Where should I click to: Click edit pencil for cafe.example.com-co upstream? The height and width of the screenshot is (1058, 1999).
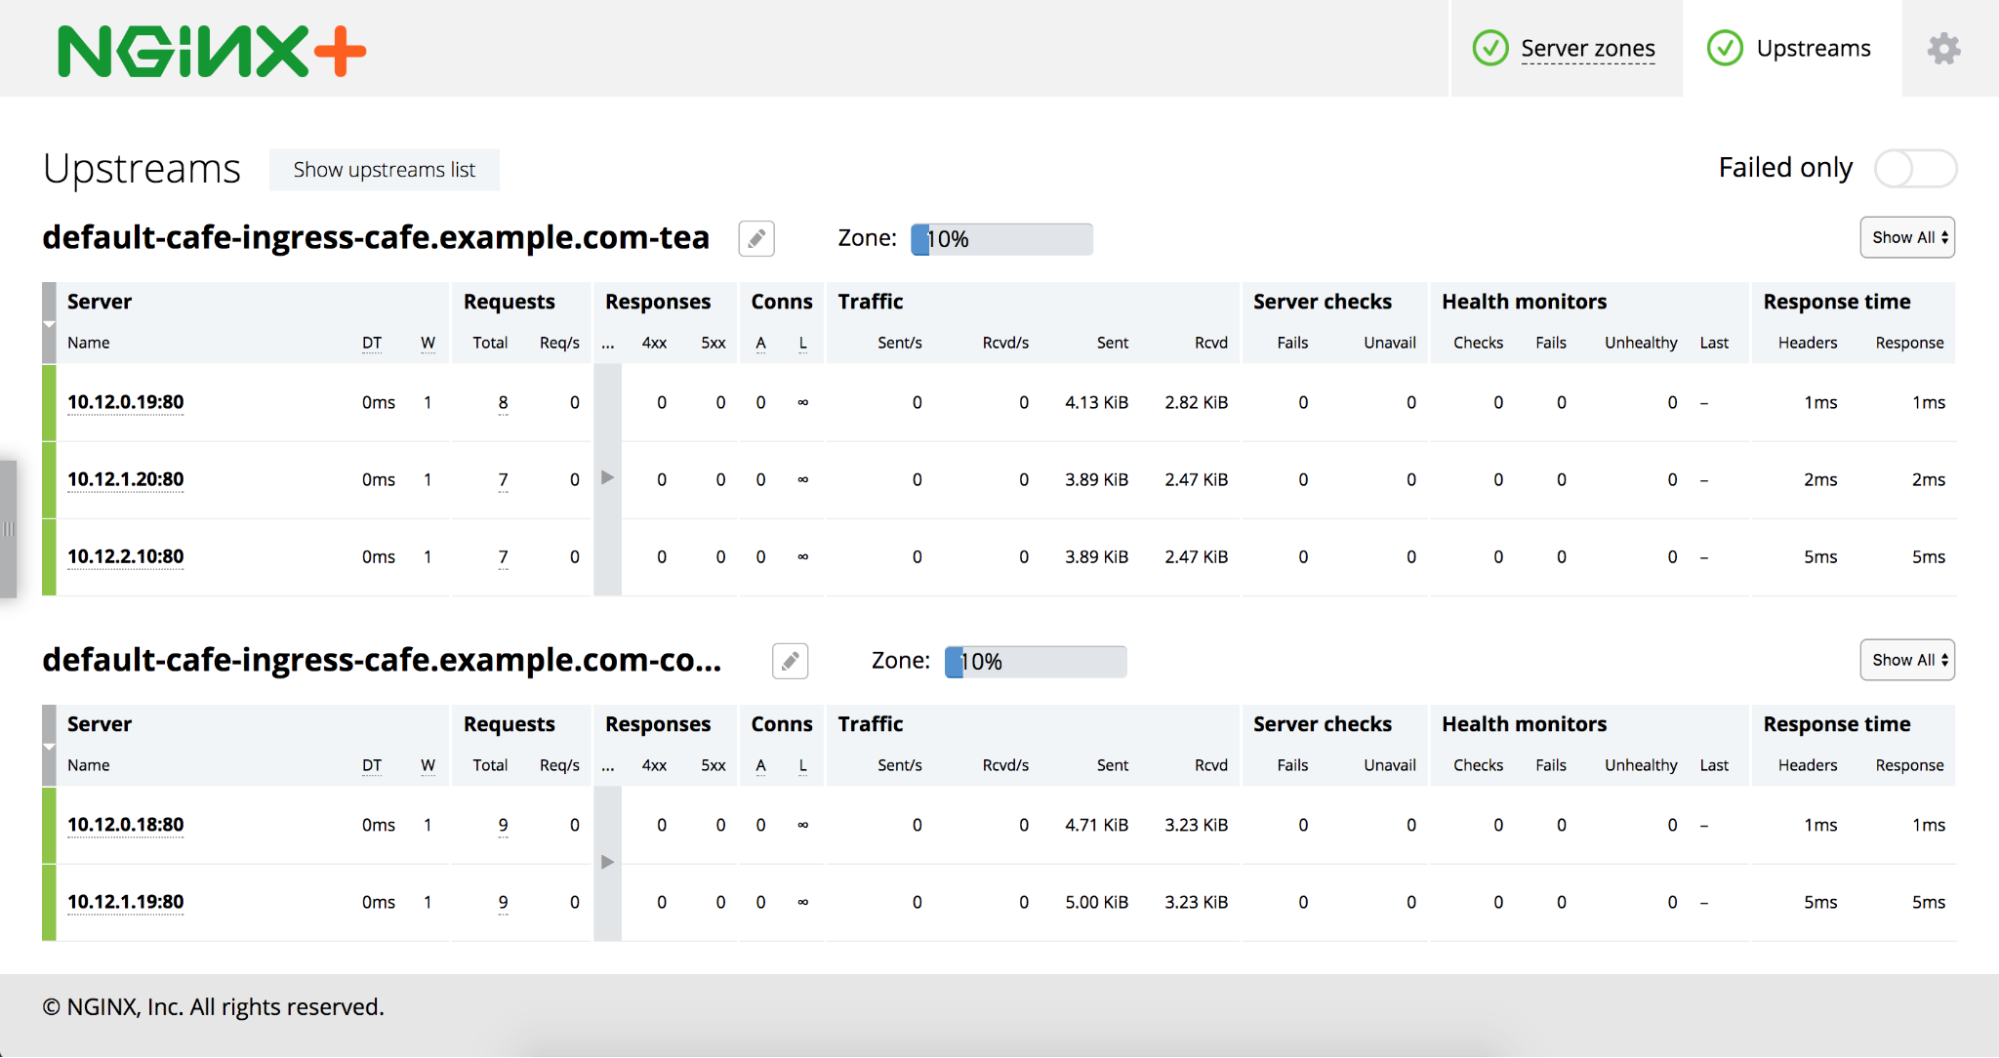coord(790,661)
